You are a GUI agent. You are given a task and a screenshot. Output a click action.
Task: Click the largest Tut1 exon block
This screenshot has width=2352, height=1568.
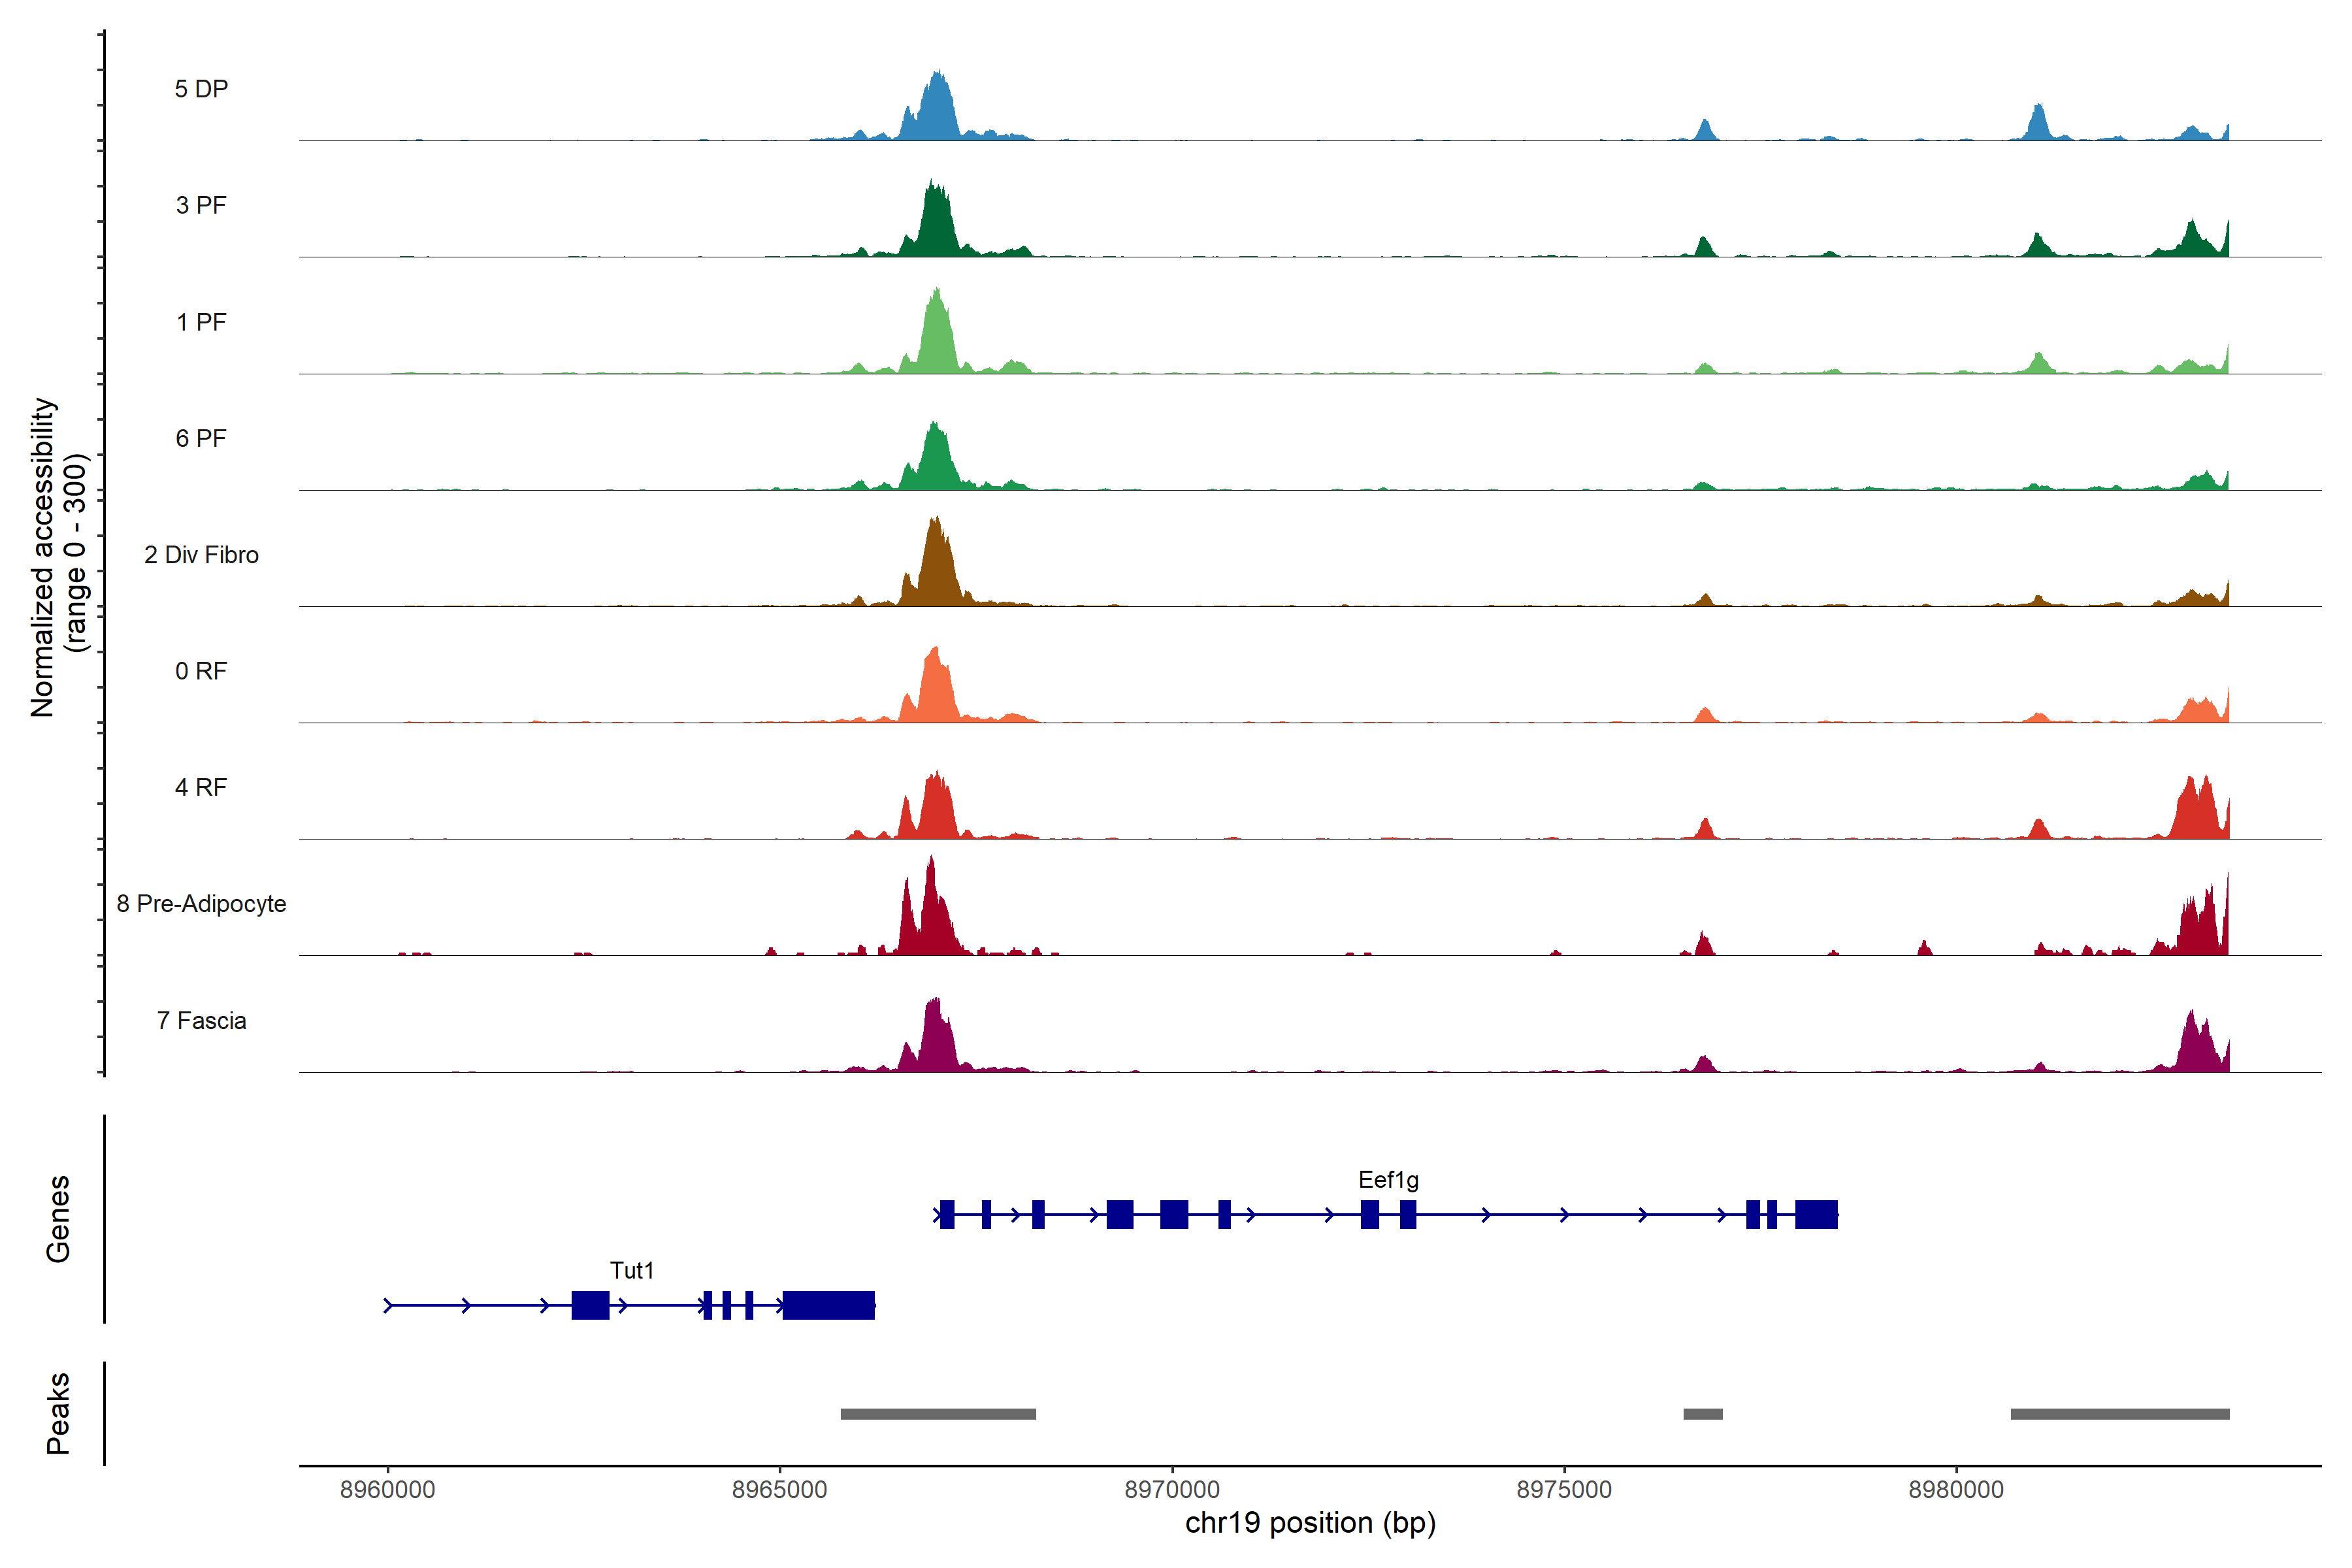pyautogui.click(x=828, y=1305)
